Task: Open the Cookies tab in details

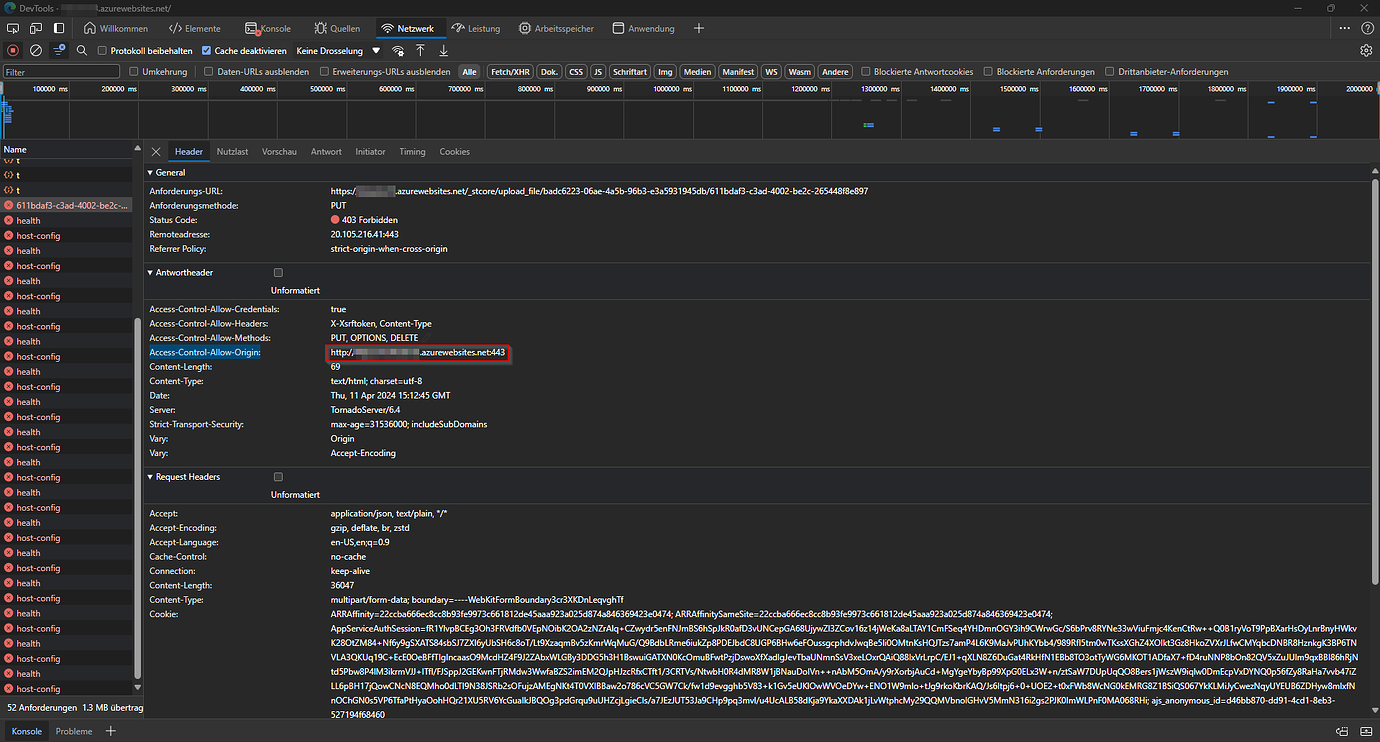Action: click(454, 152)
